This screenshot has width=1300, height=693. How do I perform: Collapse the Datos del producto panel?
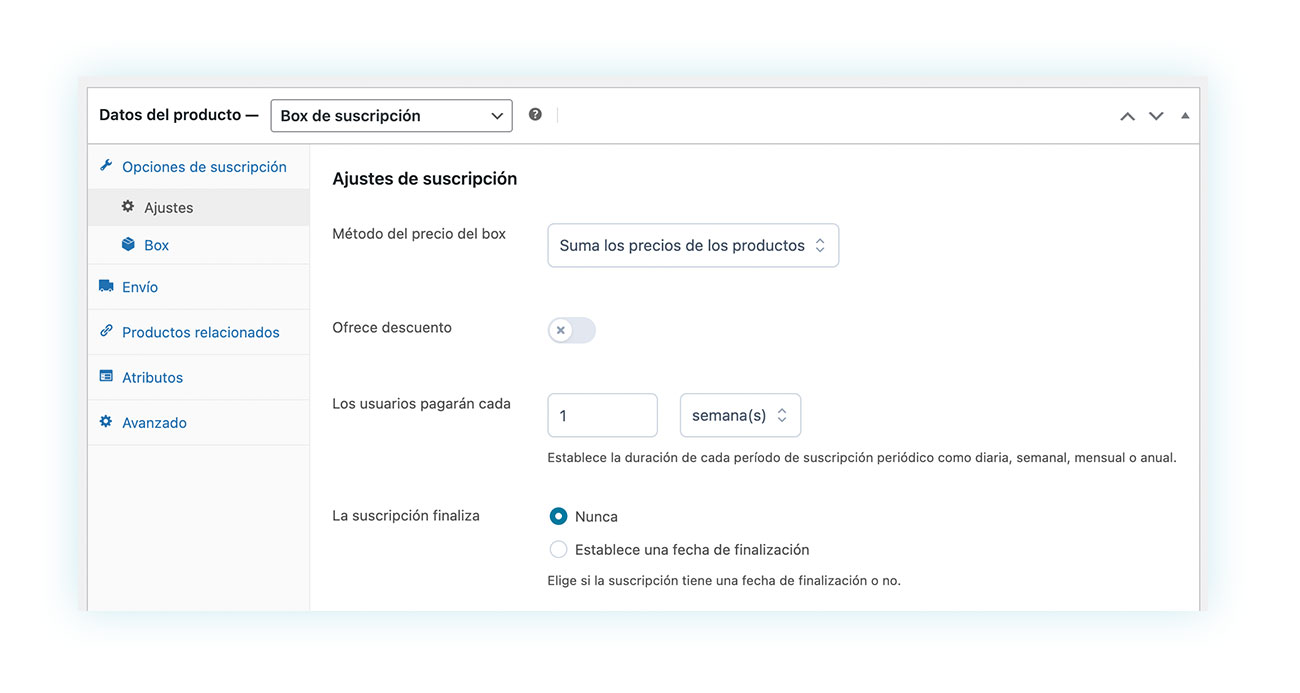(1185, 115)
